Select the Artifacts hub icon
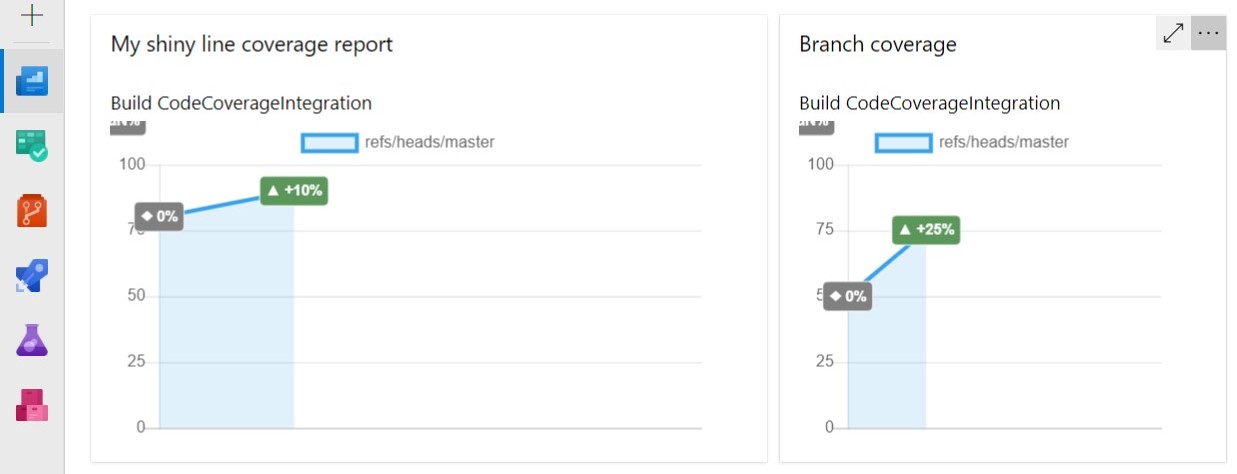The width and height of the screenshot is (1237, 474). tap(32, 406)
